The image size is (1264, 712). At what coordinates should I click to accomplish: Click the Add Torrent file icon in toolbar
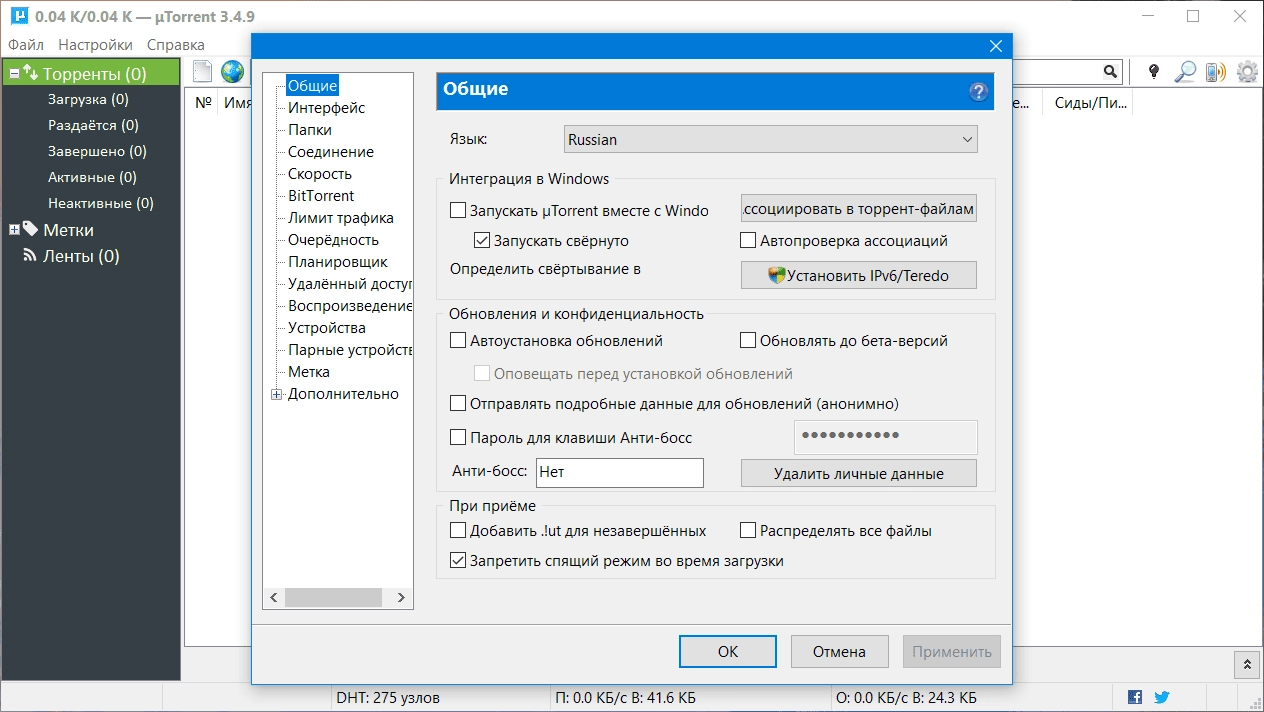203,72
